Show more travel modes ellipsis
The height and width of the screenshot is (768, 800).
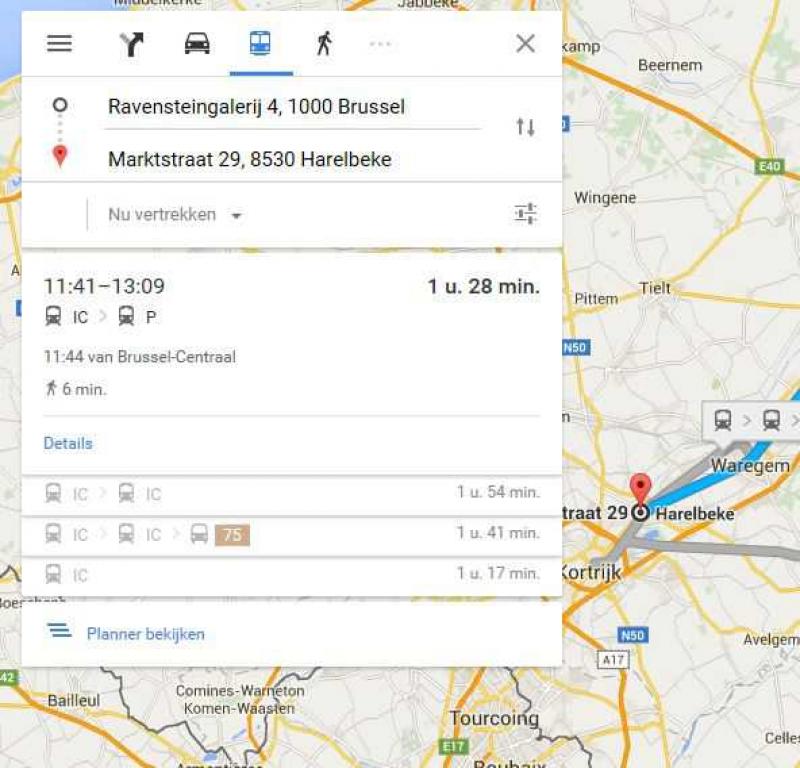380,44
